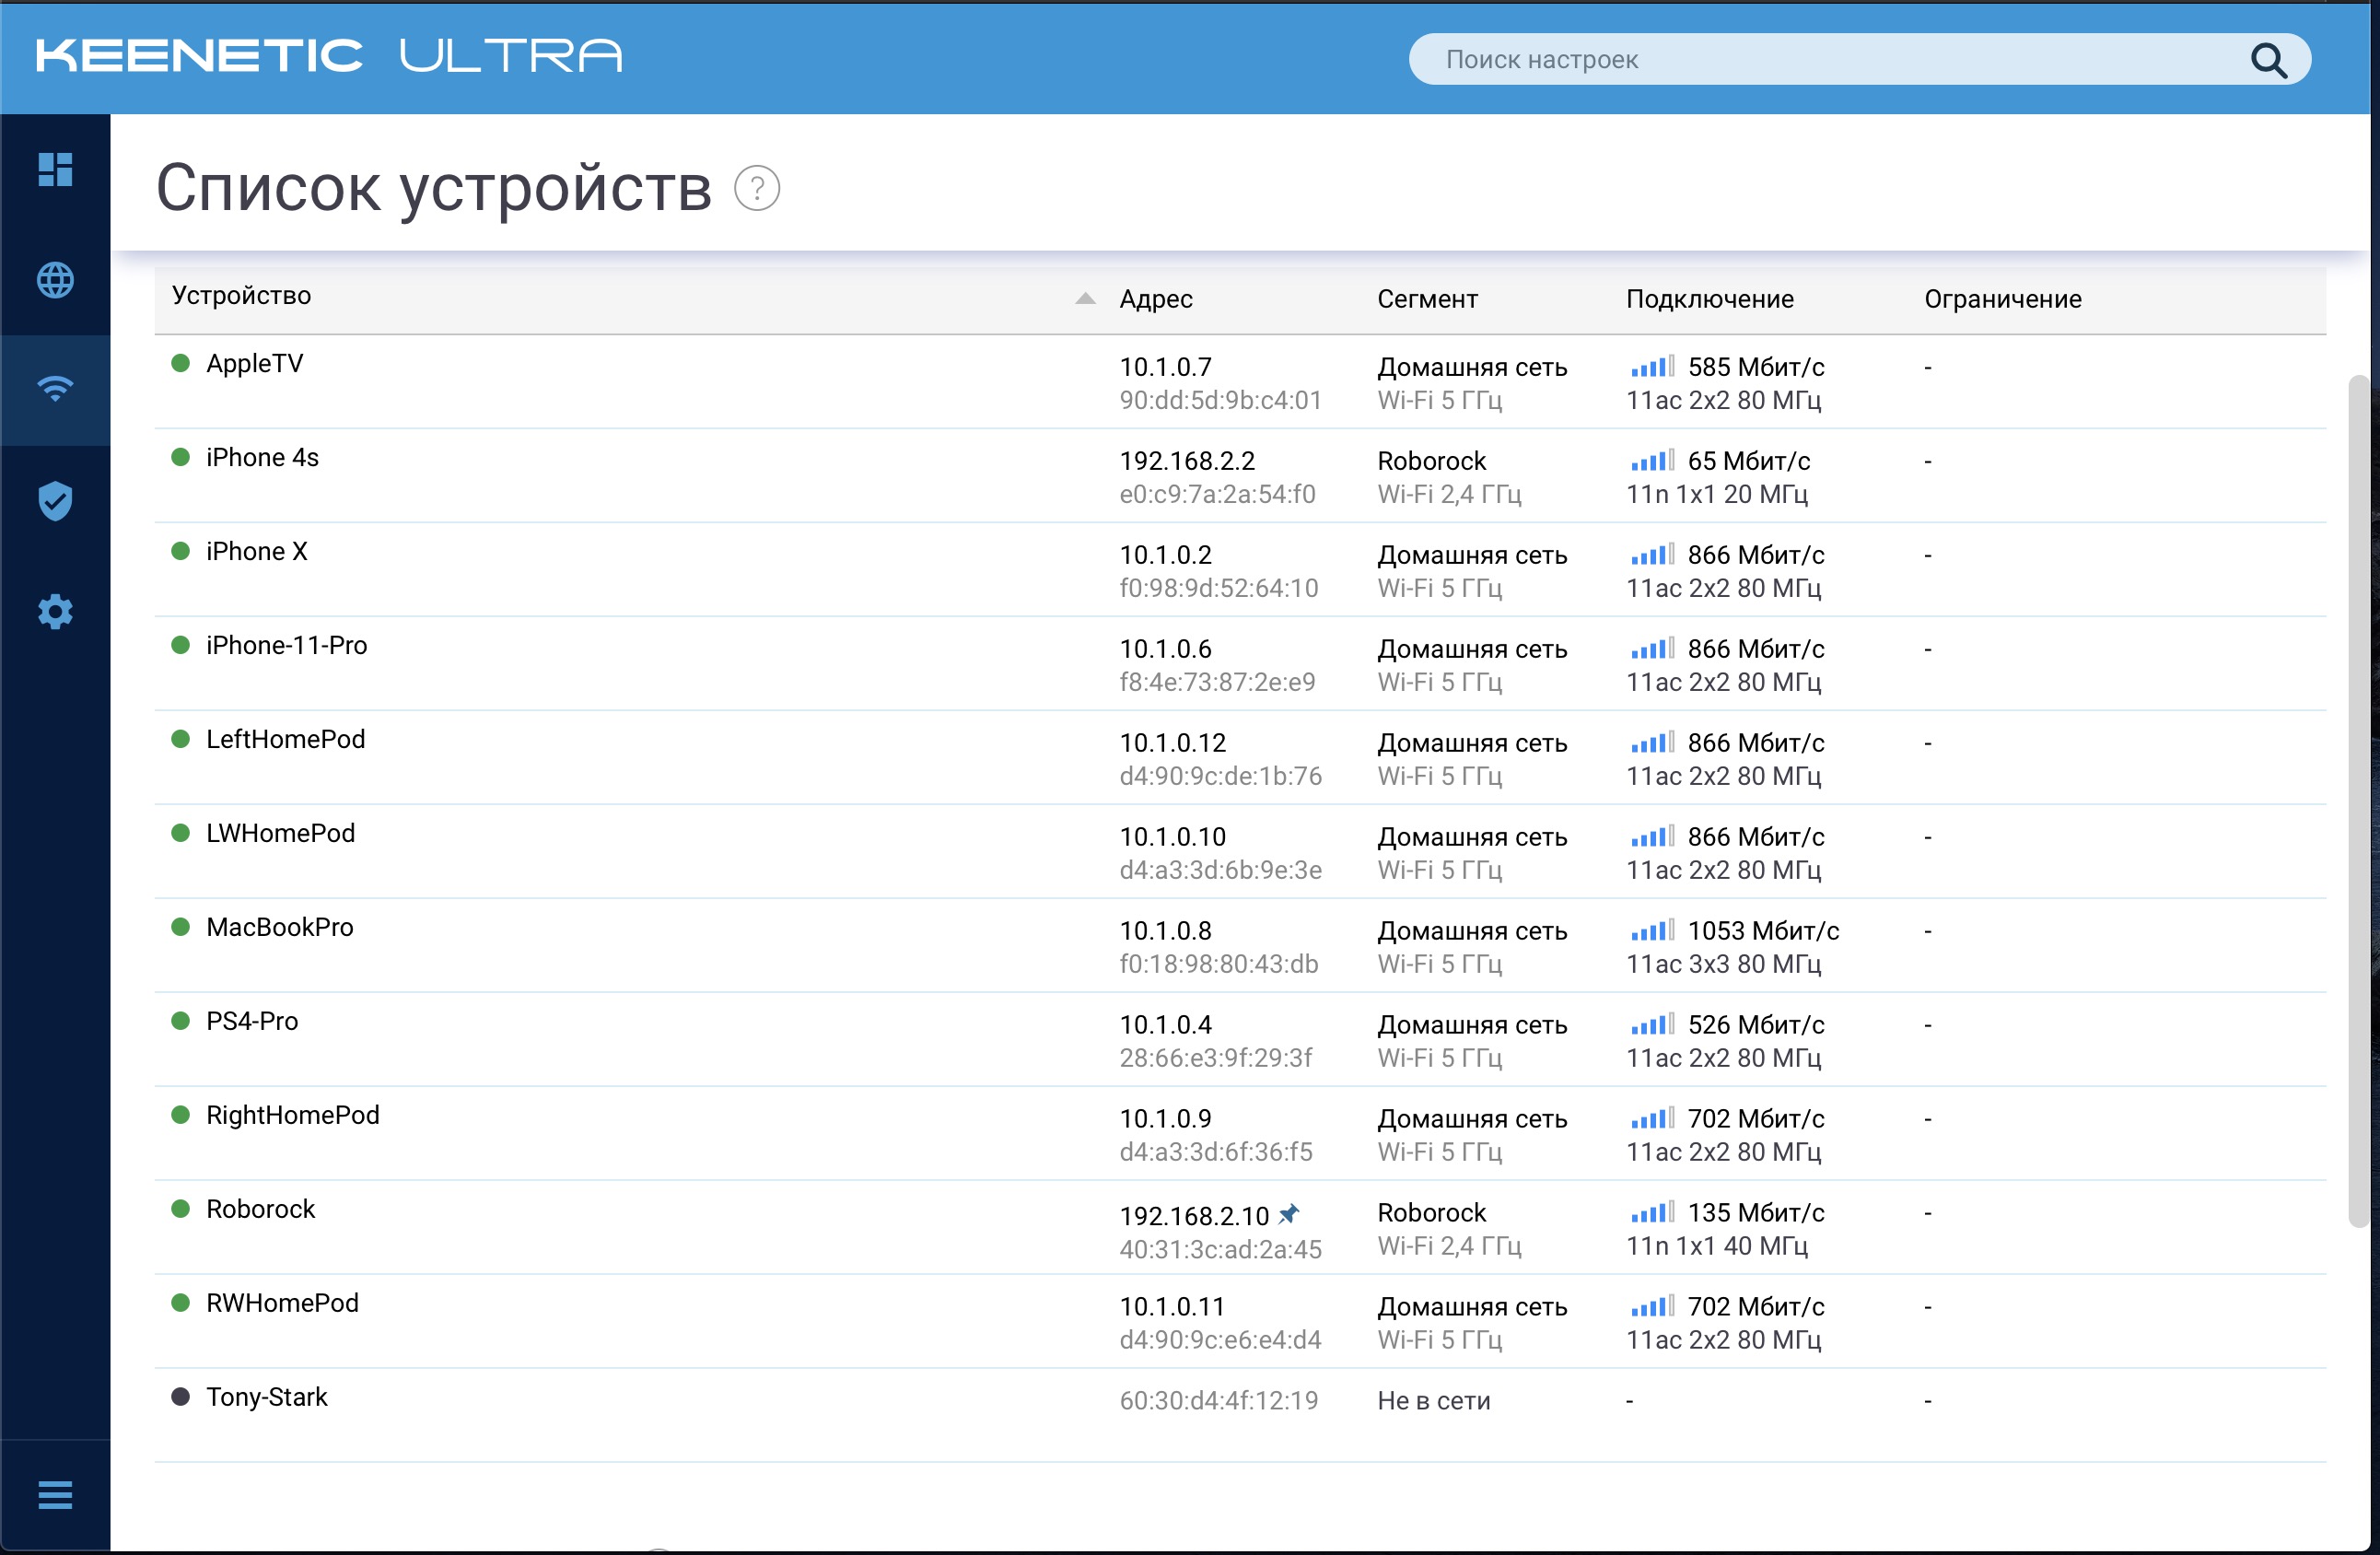Select the RightHomePod device

292,1115
